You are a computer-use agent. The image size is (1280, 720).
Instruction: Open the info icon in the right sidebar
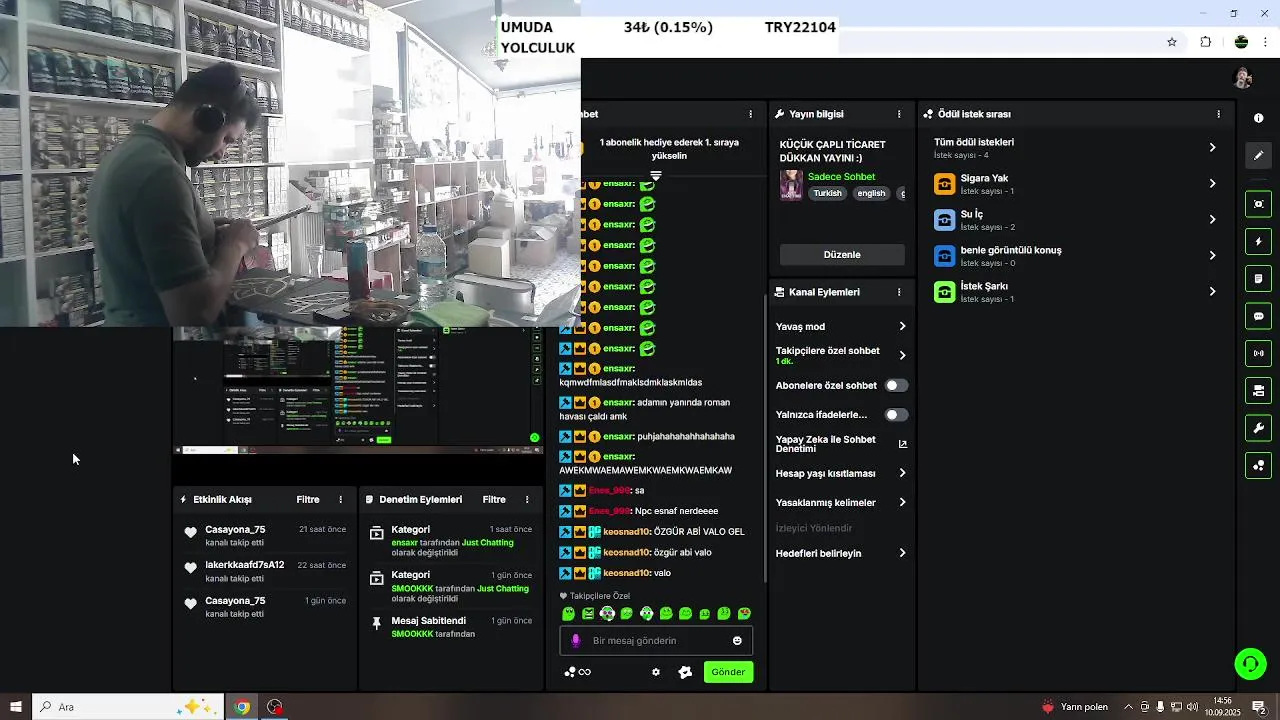point(1258,118)
